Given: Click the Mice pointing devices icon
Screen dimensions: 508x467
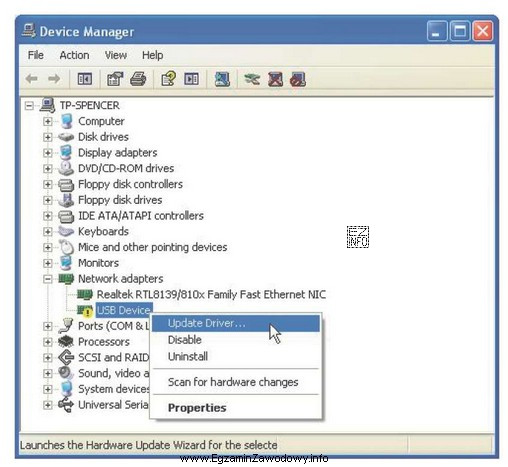Looking at the screenshot, I should [66, 247].
